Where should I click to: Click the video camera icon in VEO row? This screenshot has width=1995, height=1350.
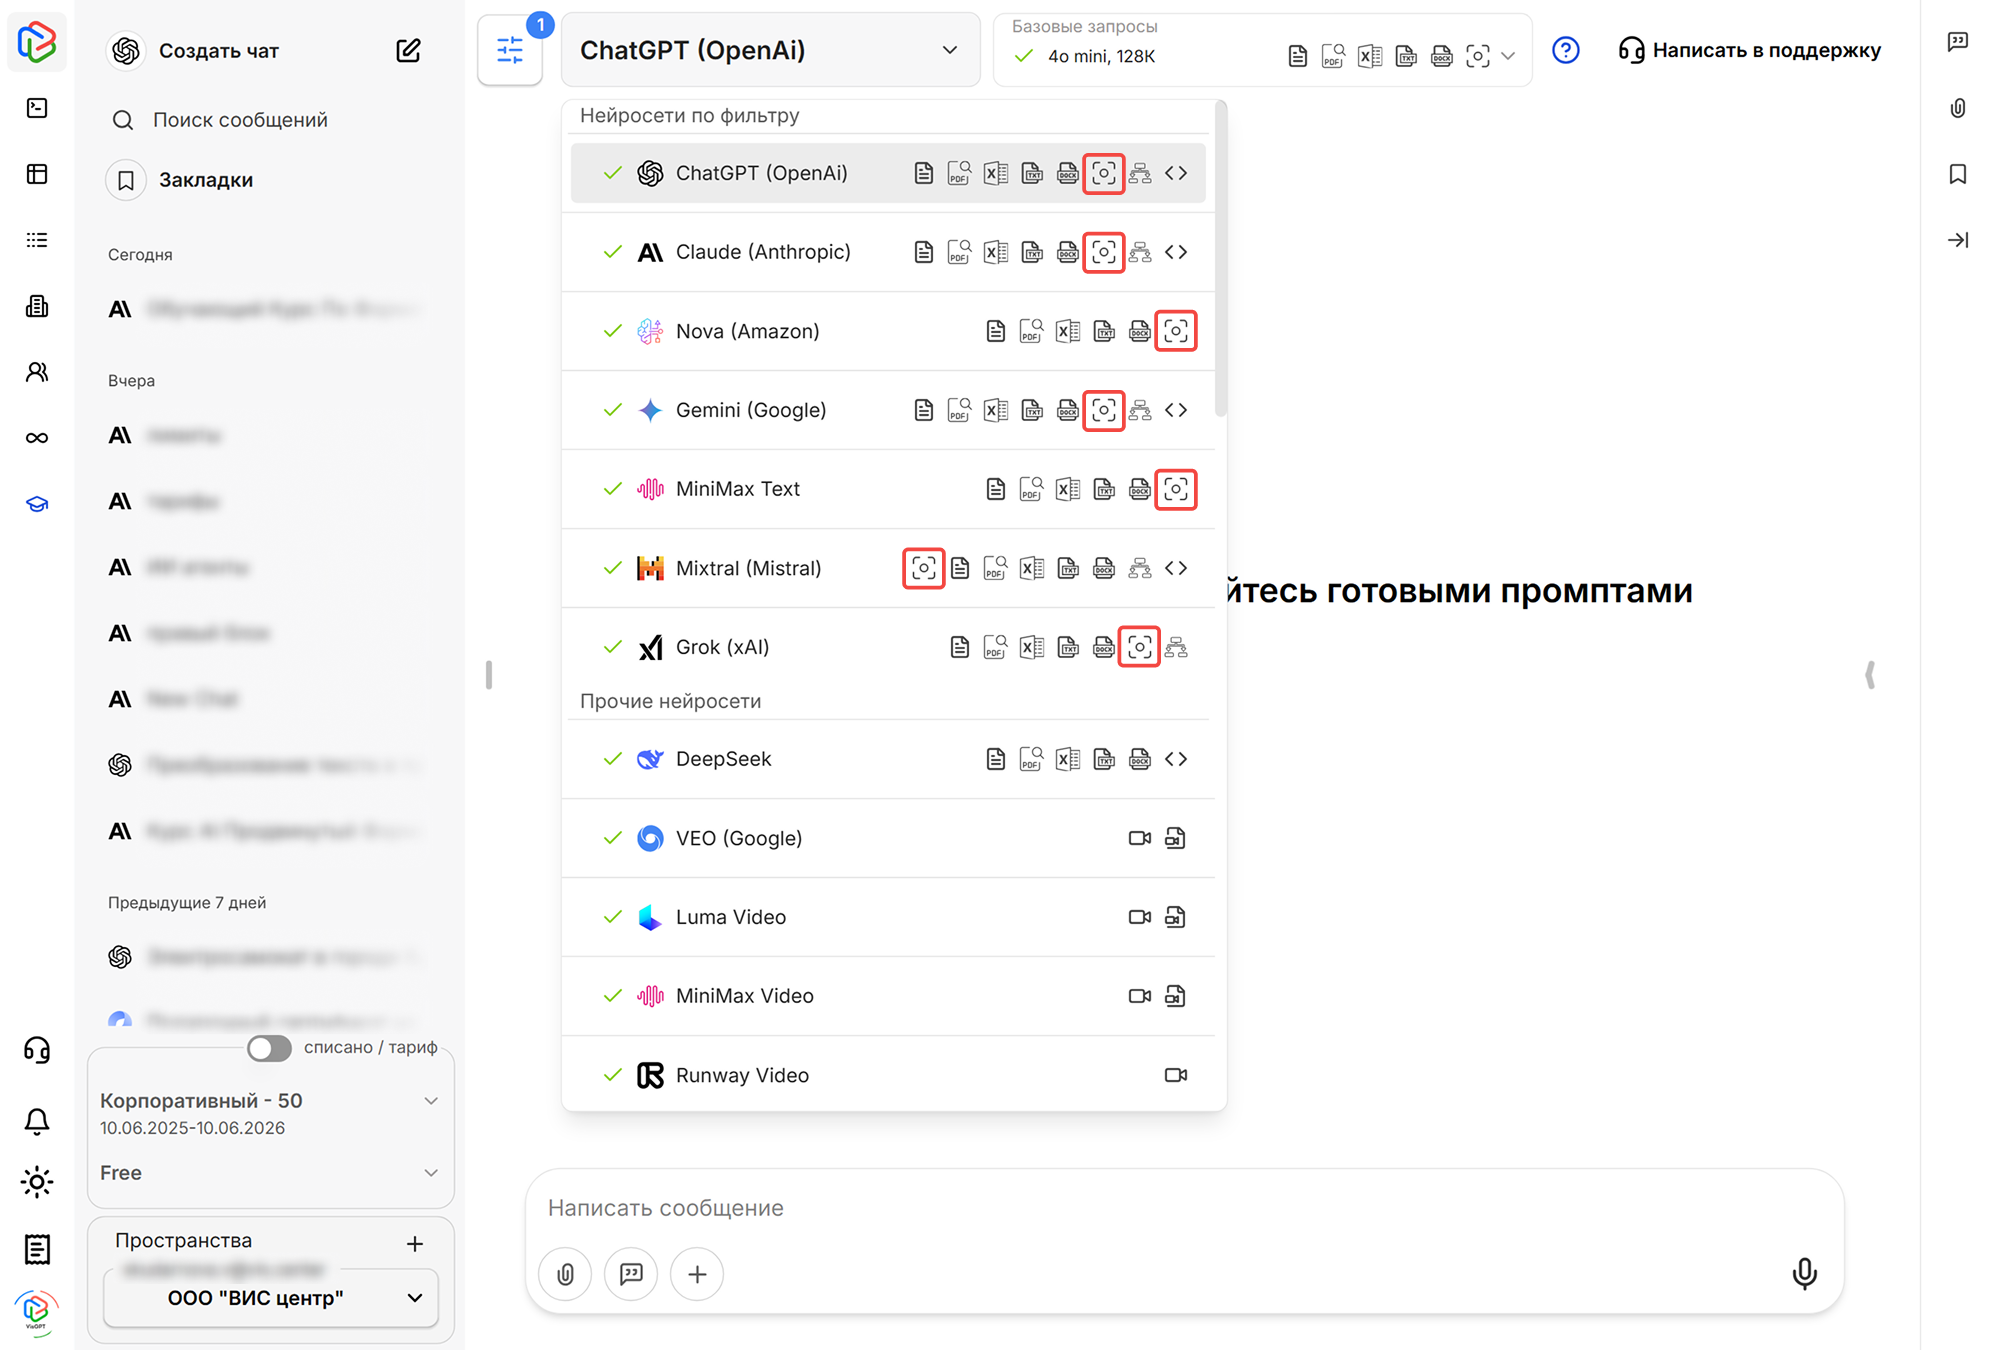coord(1140,838)
